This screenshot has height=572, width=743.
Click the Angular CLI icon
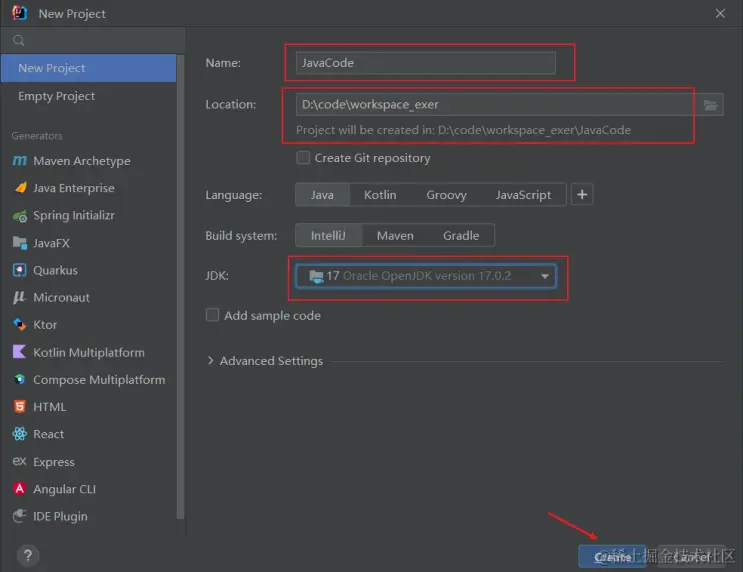(19, 489)
